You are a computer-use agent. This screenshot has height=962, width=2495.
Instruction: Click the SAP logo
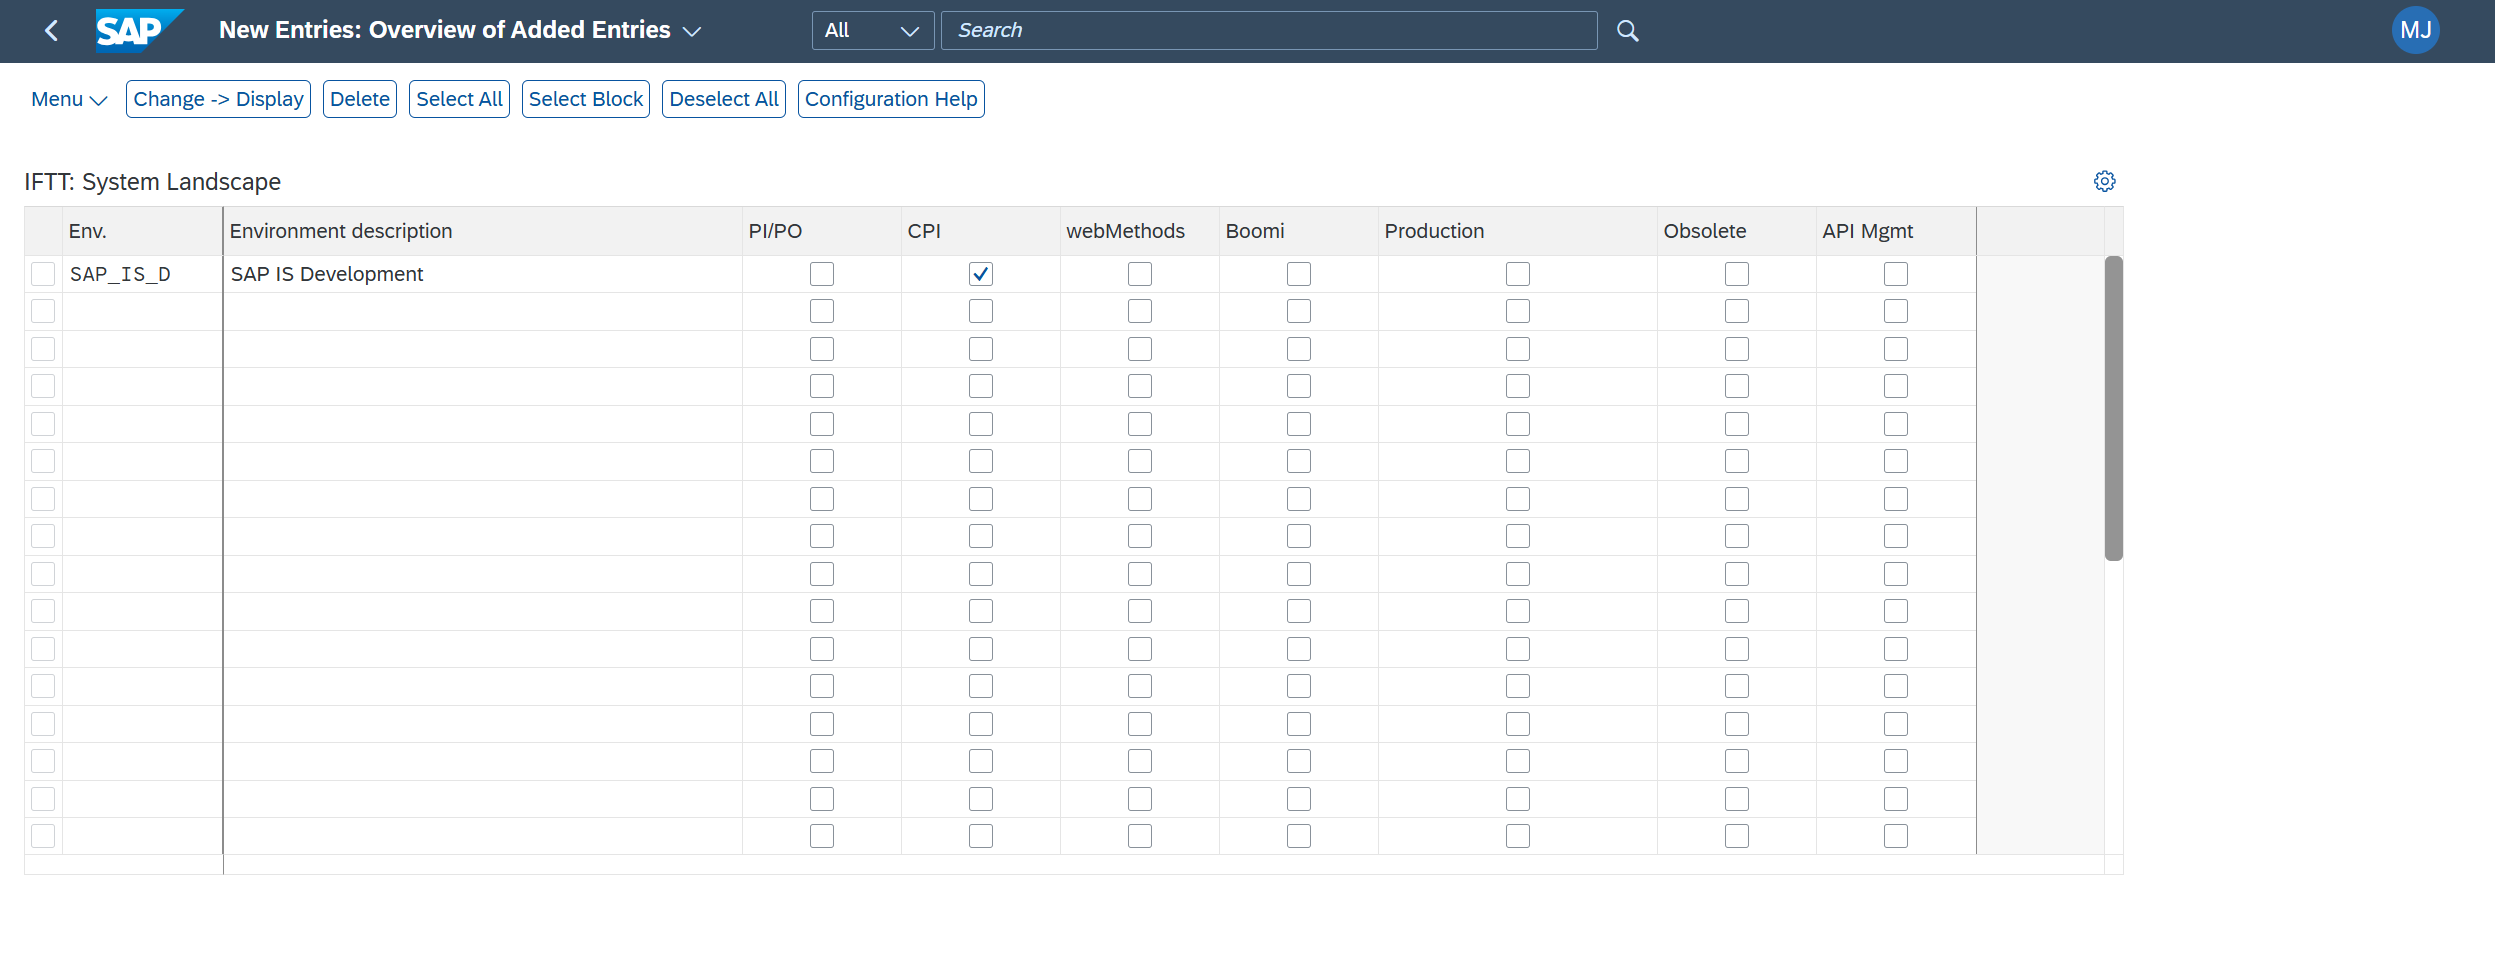(x=139, y=31)
